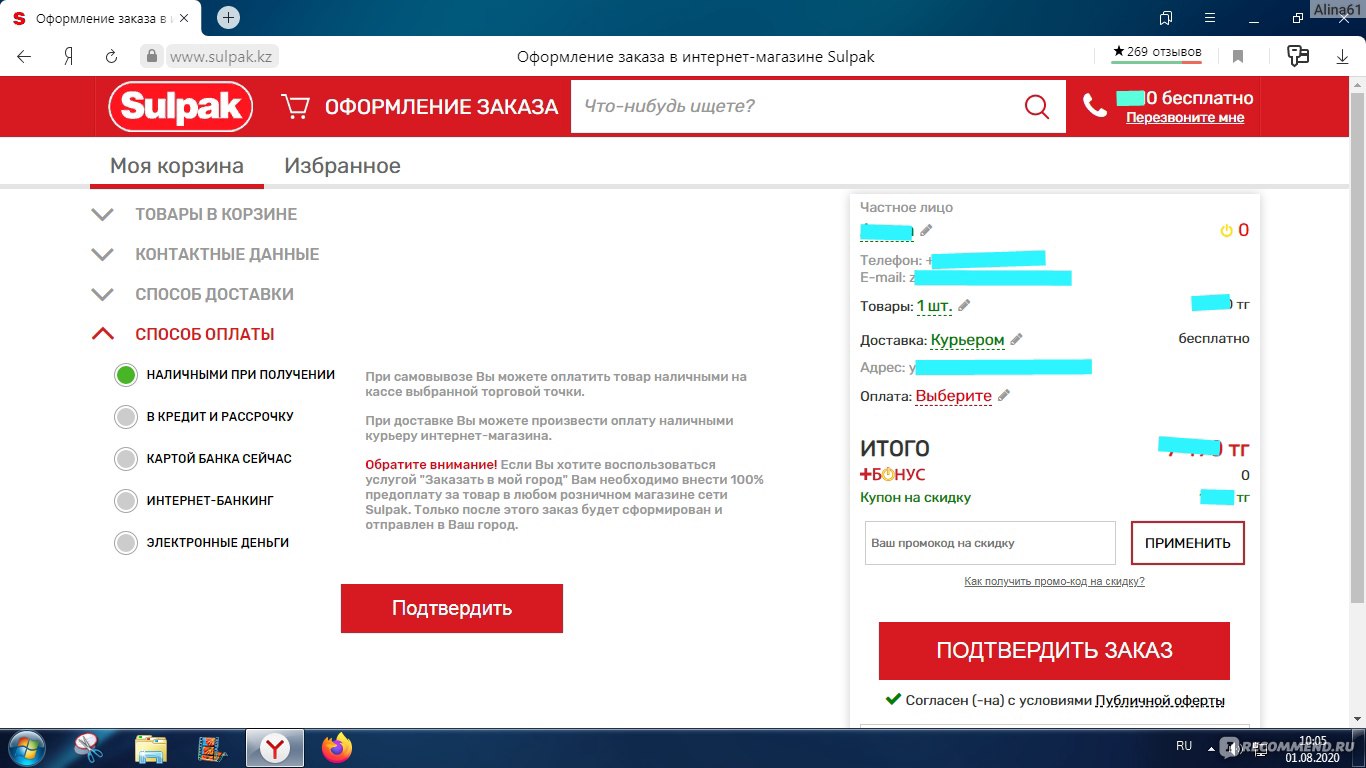Click the red 'Подтвердить' button
1366x768 pixels.
452,608
